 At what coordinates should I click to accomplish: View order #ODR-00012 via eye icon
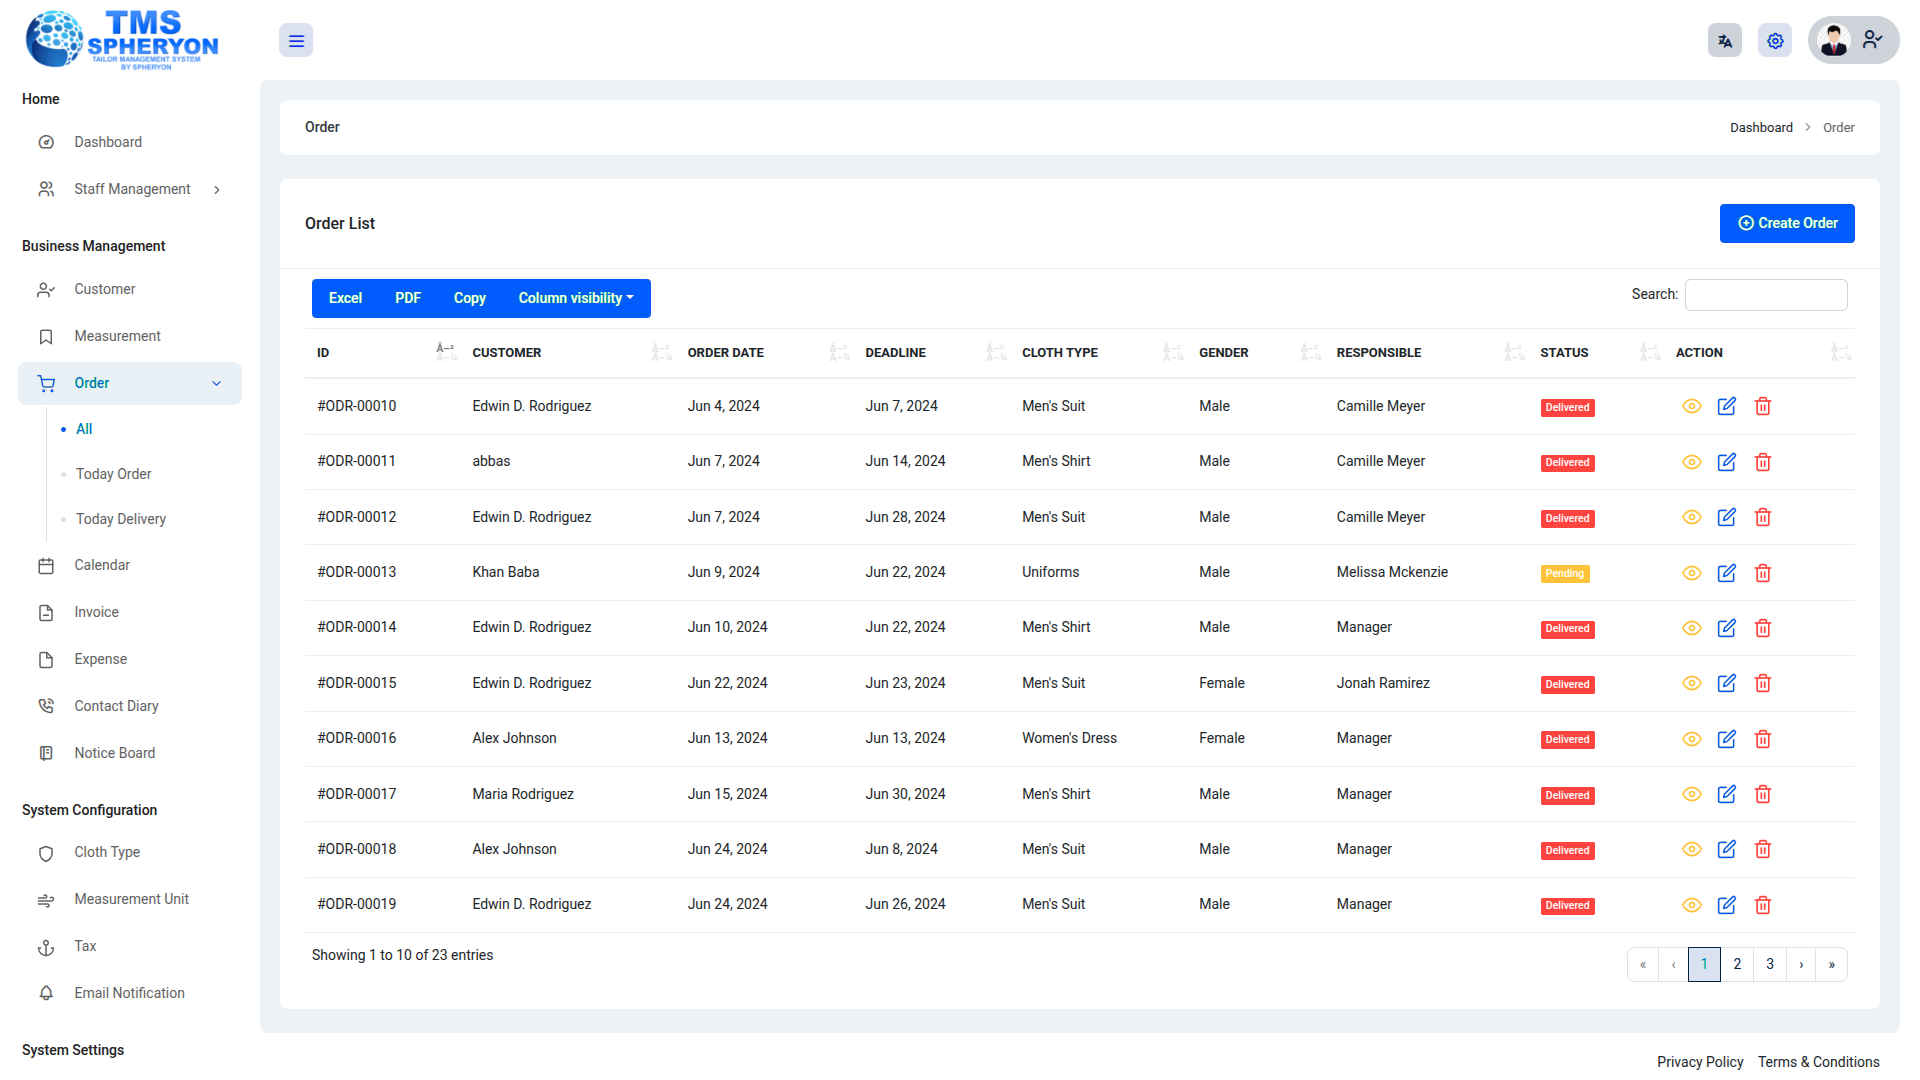(x=1692, y=517)
